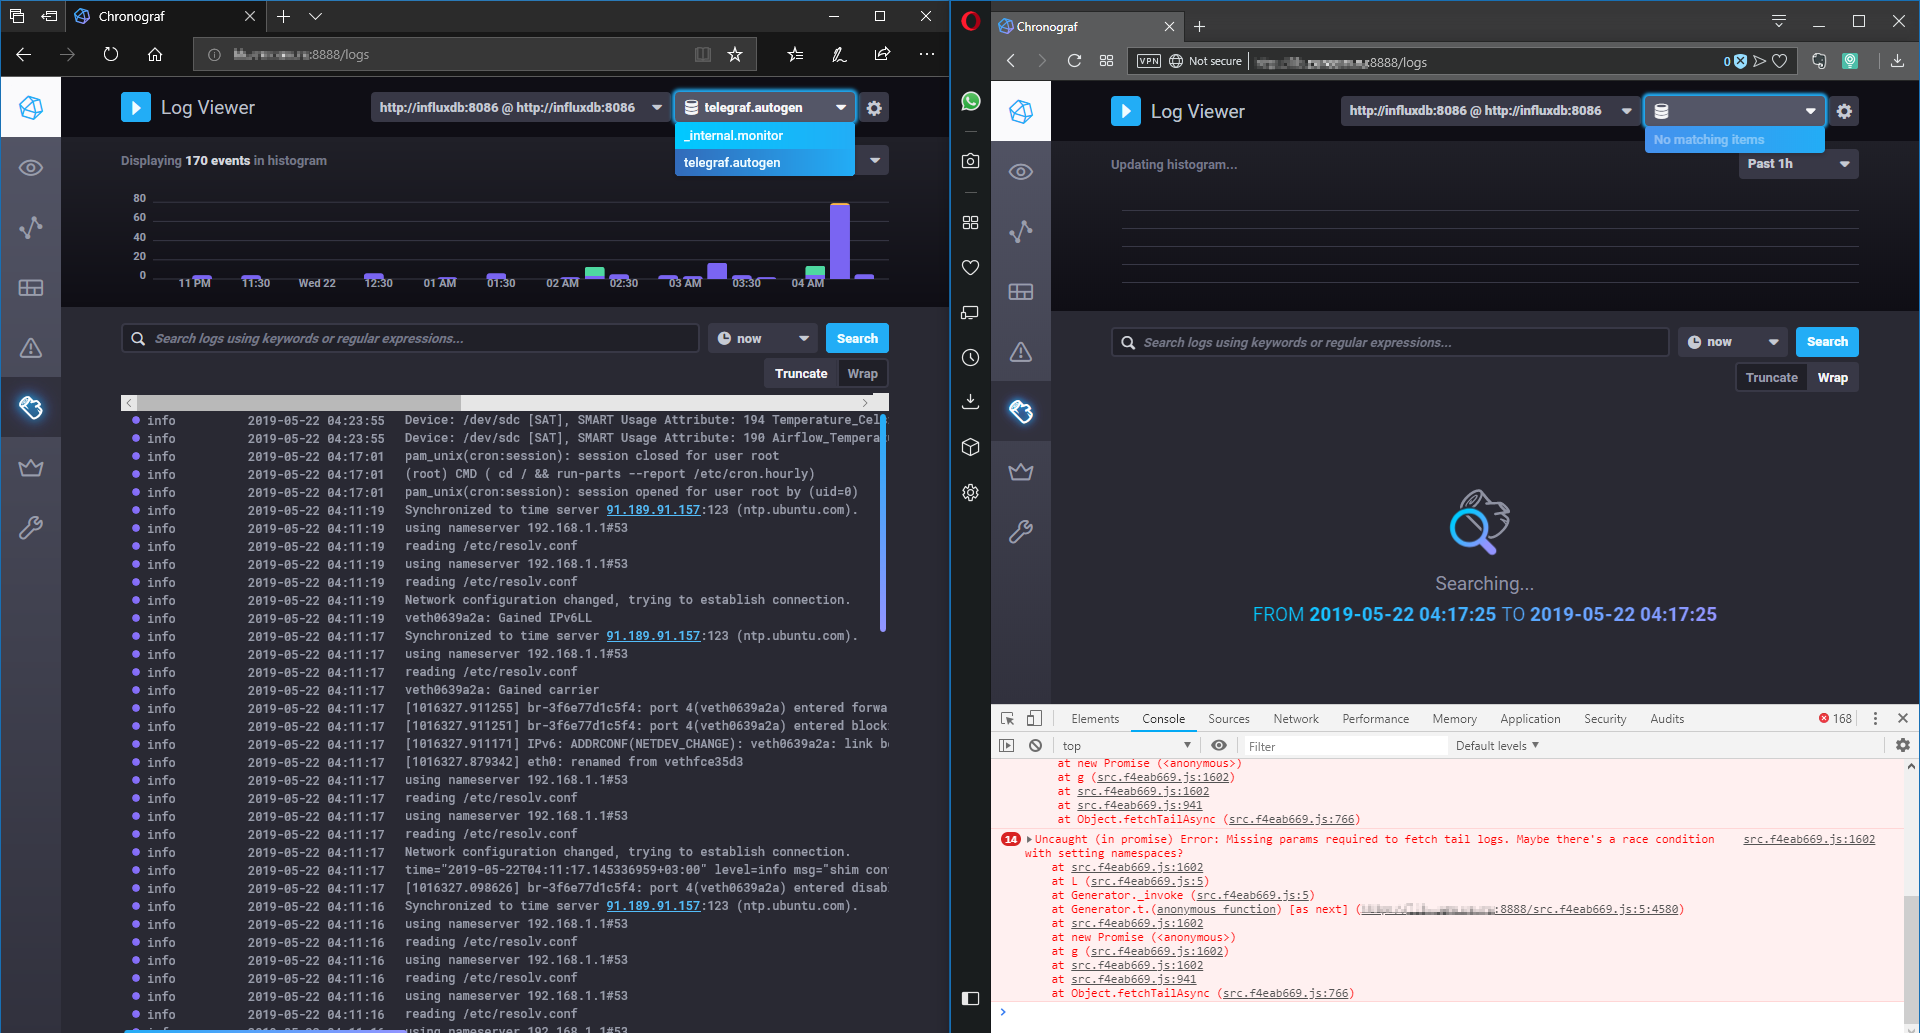Open WhatsApp from Opera's sidebar
The width and height of the screenshot is (1920, 1033).
click(x=970, y=101)
